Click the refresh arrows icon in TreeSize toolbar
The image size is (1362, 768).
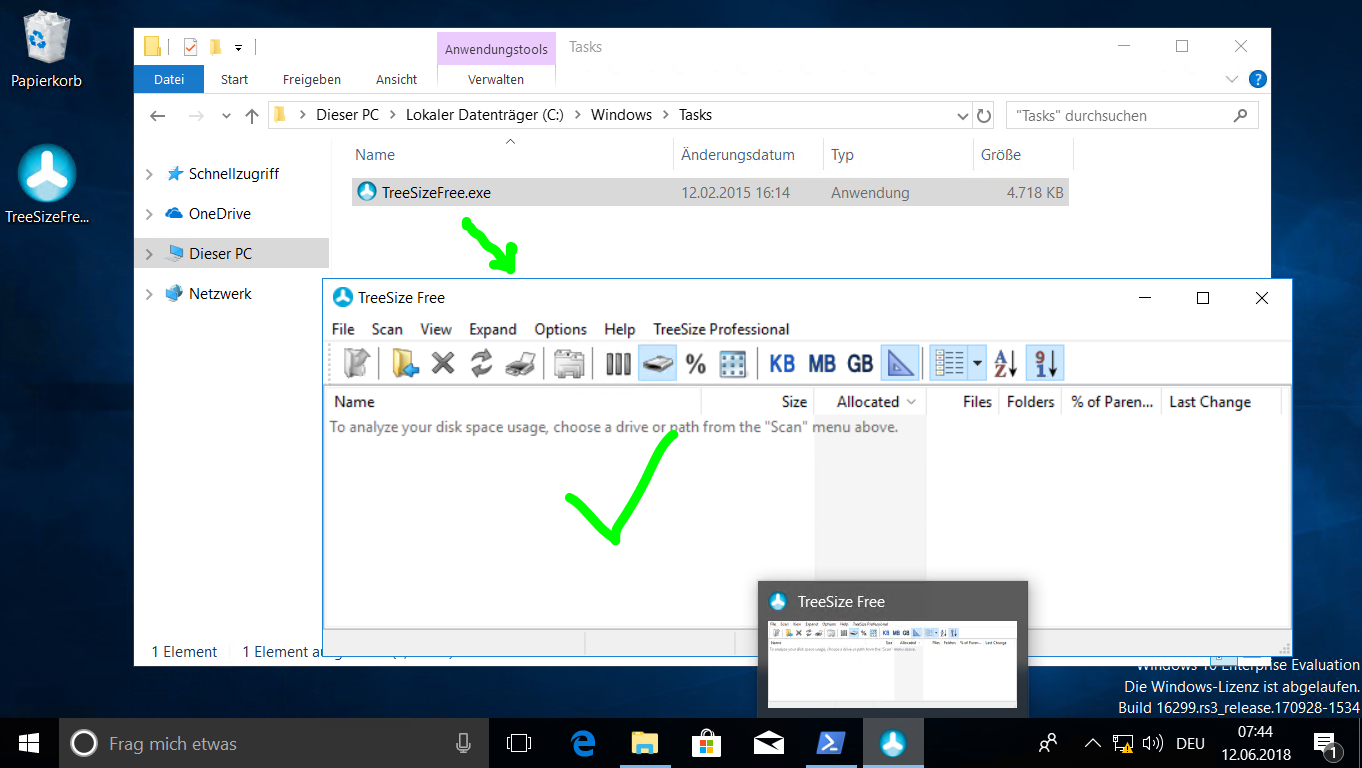click(x=481, y=363)
